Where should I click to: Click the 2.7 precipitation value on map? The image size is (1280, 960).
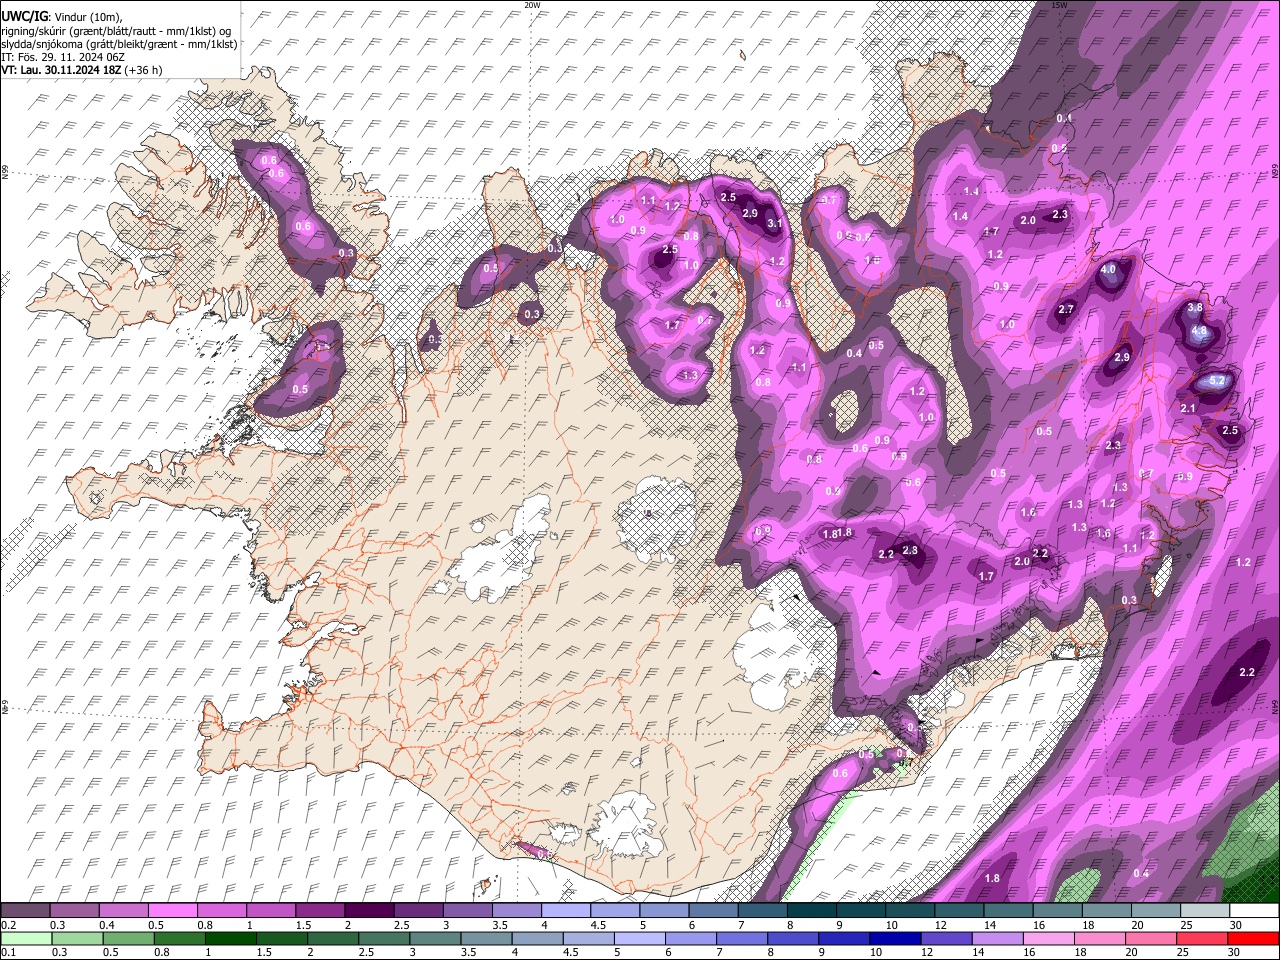(1066, 310)
